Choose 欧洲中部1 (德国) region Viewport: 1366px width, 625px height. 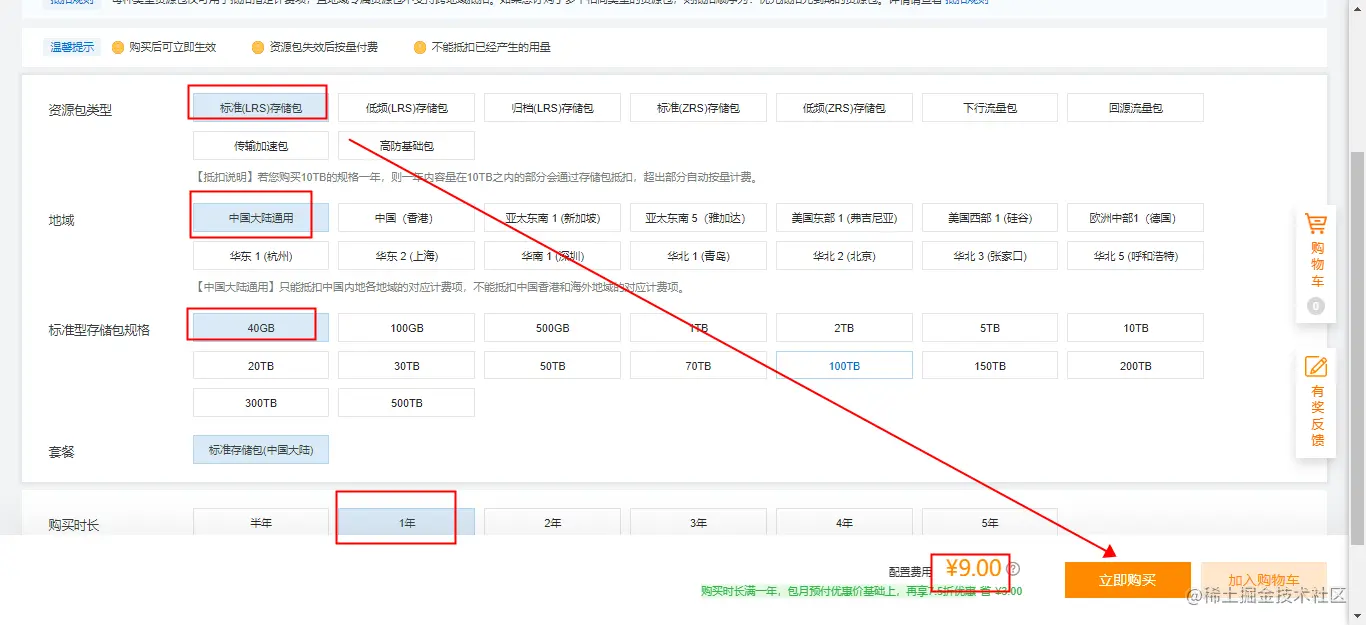1135,218
